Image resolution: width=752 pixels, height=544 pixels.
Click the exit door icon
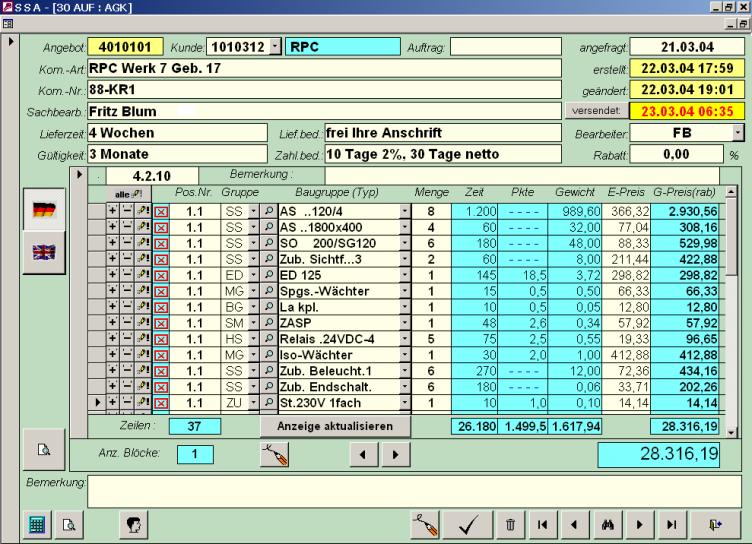[x=712, y=524]
